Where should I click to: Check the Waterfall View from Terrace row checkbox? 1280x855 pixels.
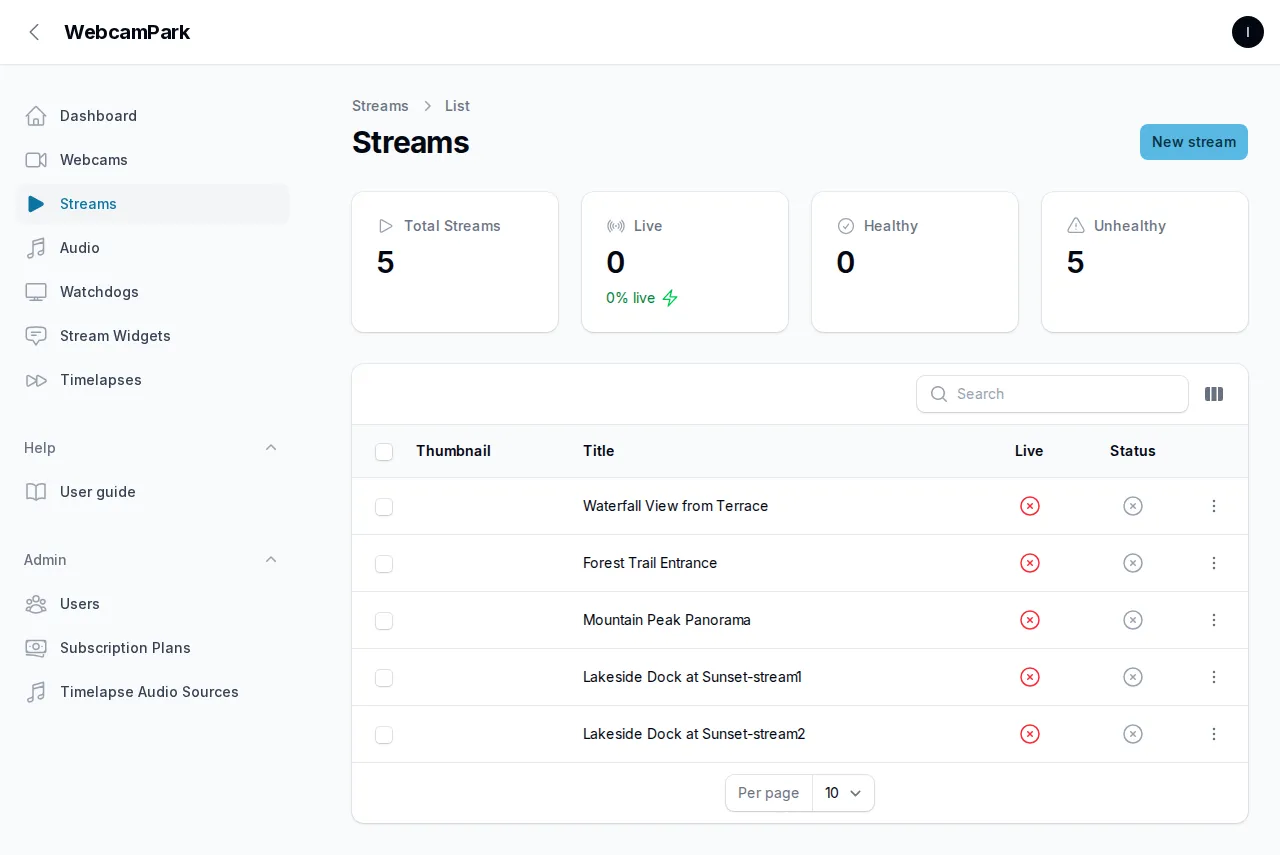384,507
